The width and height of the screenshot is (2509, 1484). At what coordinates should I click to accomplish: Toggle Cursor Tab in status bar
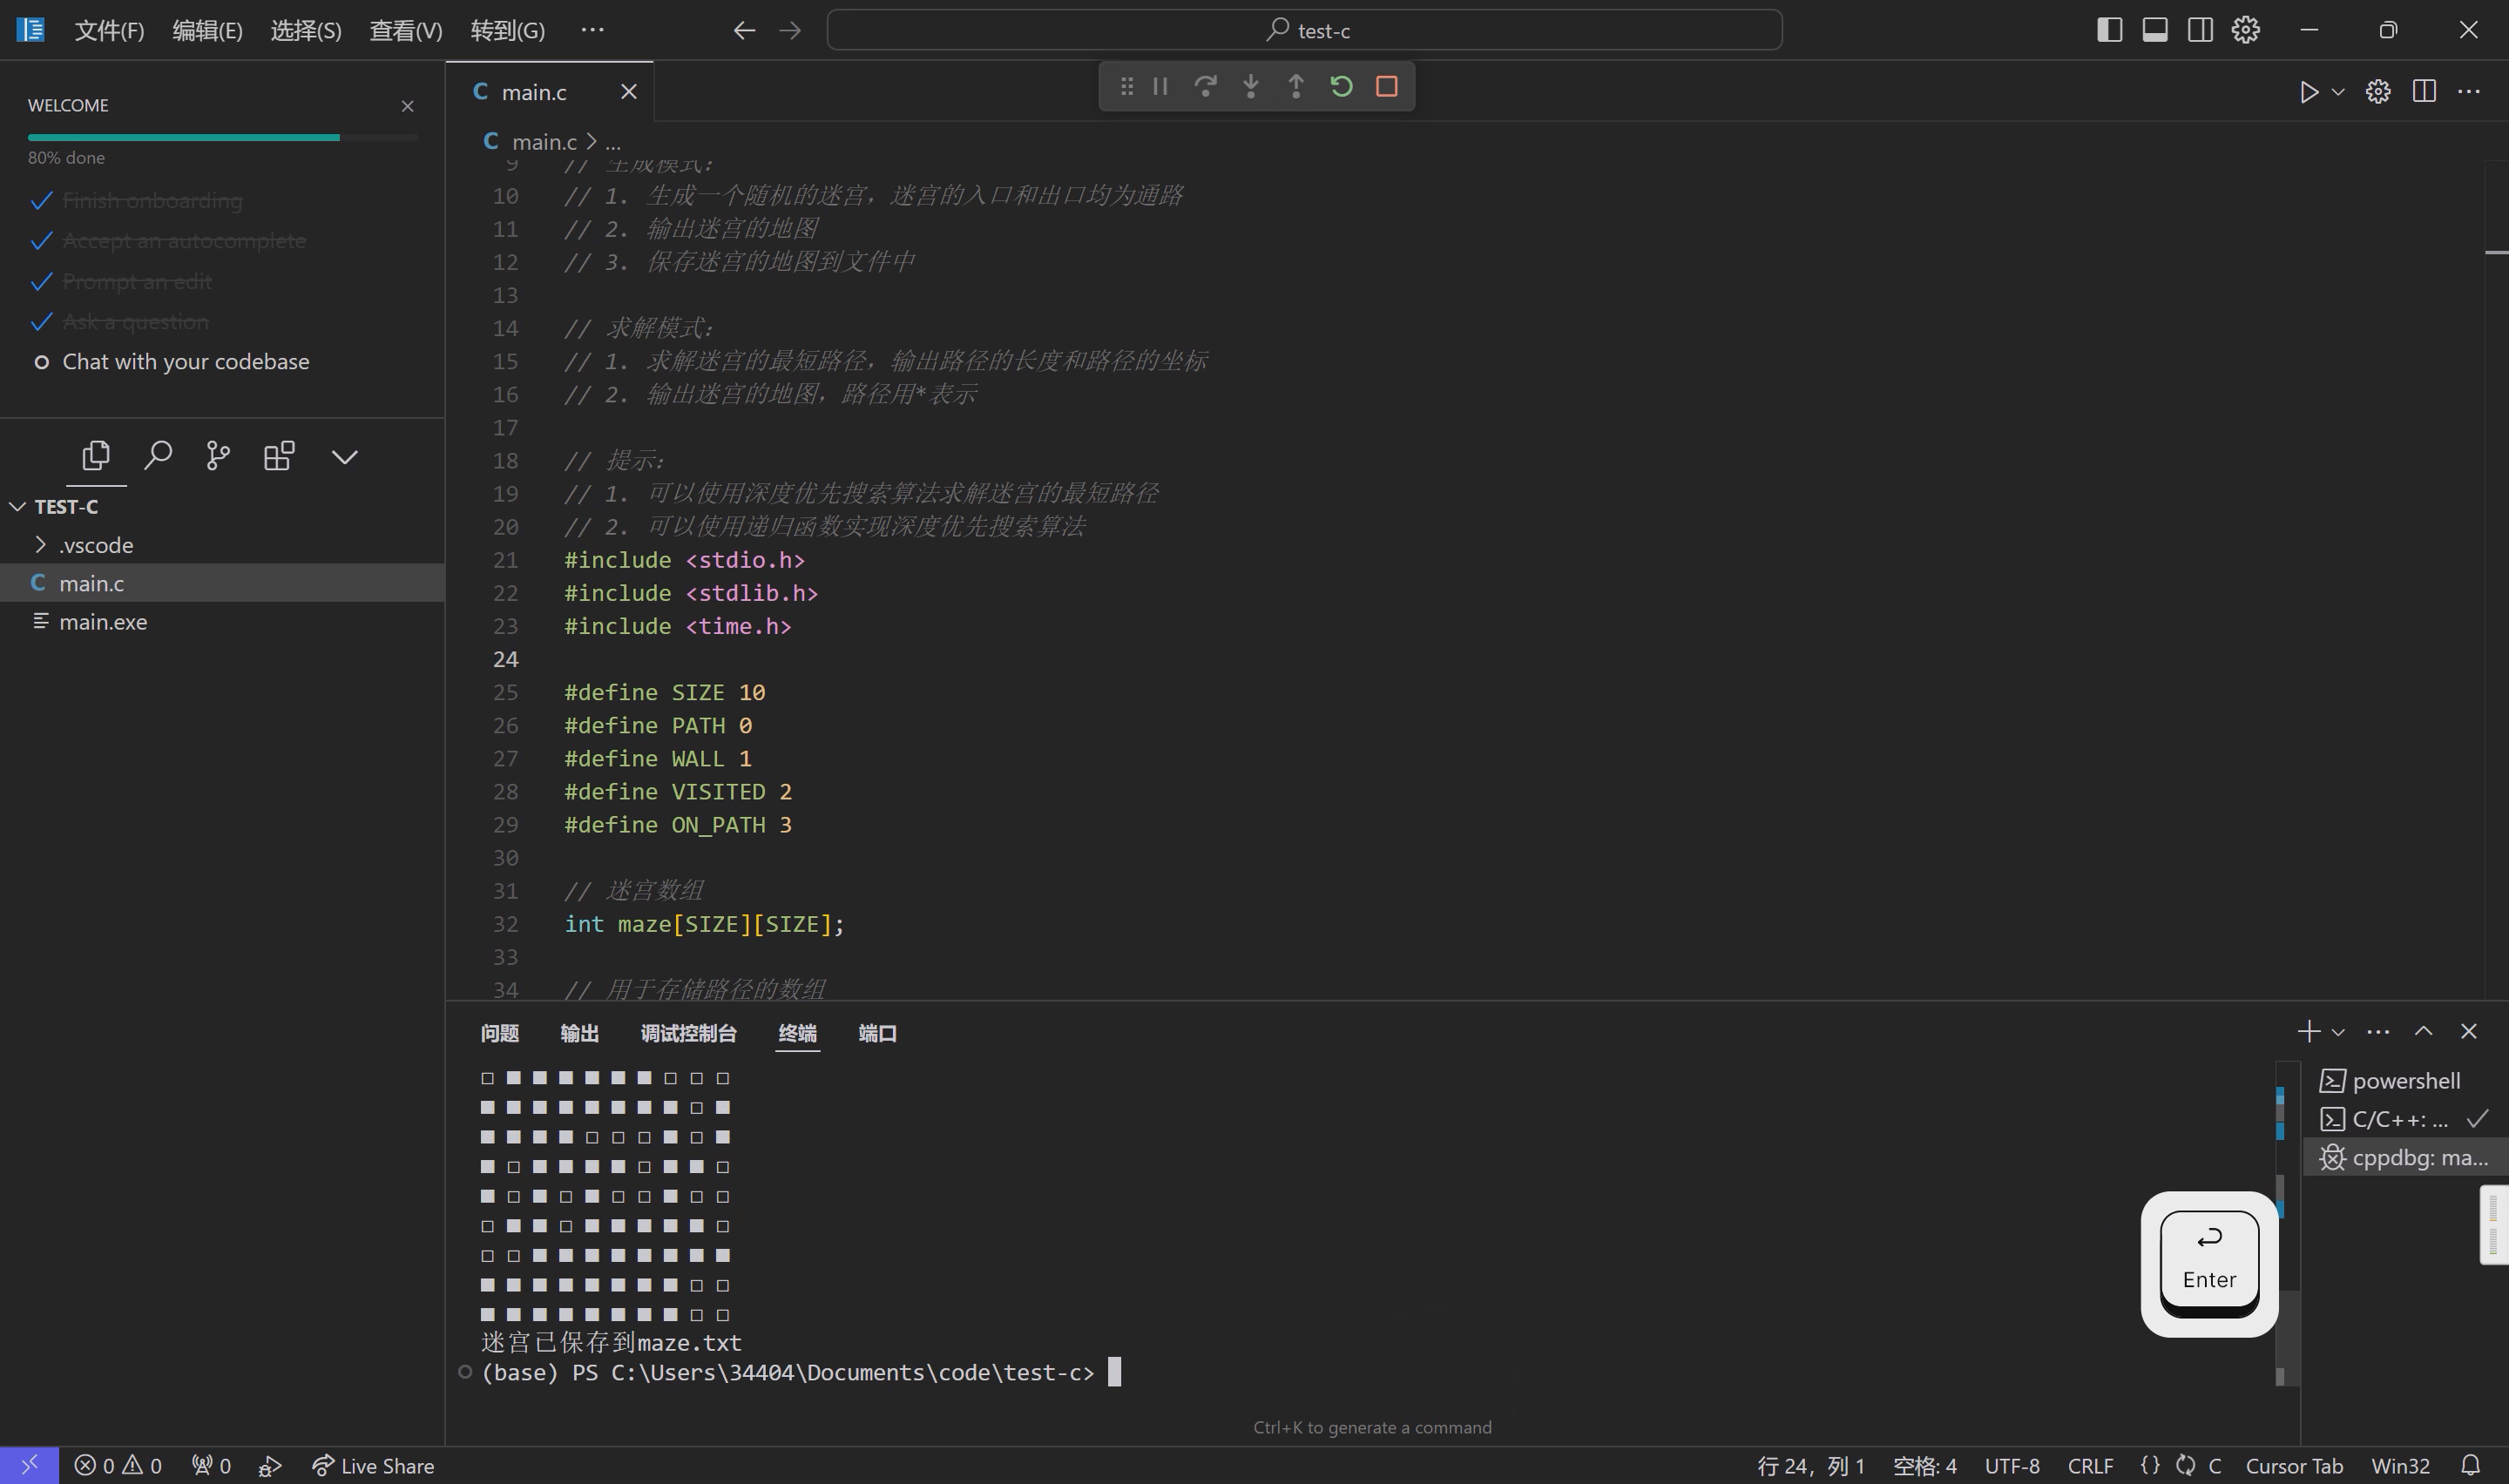click(x=2294, y=1466)
